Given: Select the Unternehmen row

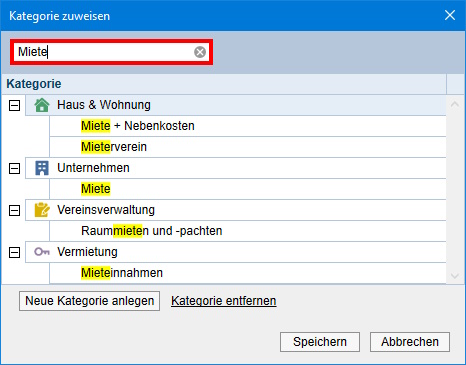Looking at the screenshot, I should pos(236,168).
